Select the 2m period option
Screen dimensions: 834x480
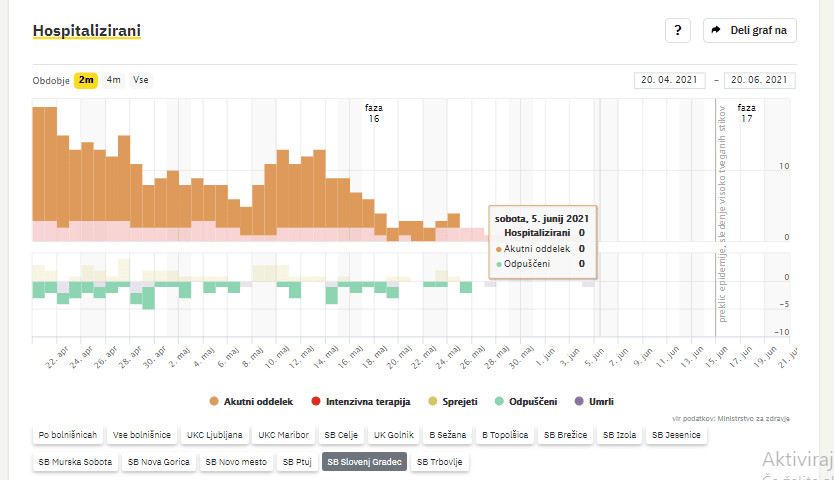tap(86, 80)
